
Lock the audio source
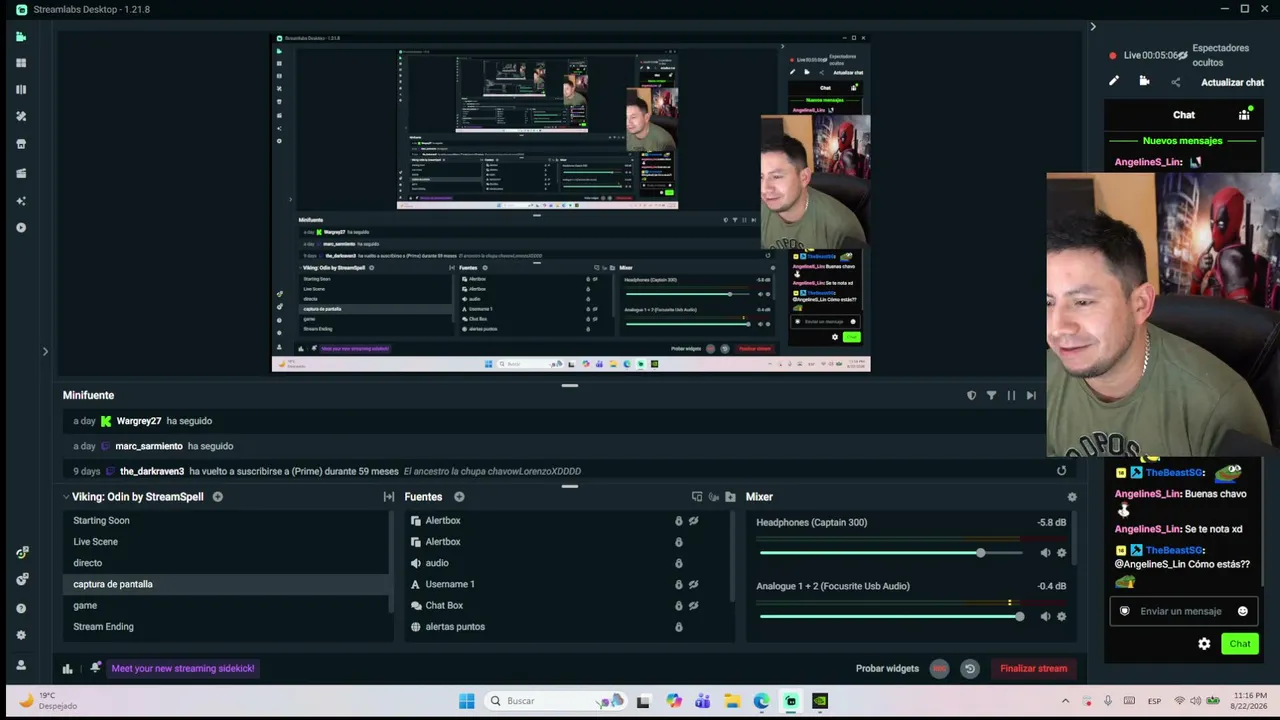point(678,563)
